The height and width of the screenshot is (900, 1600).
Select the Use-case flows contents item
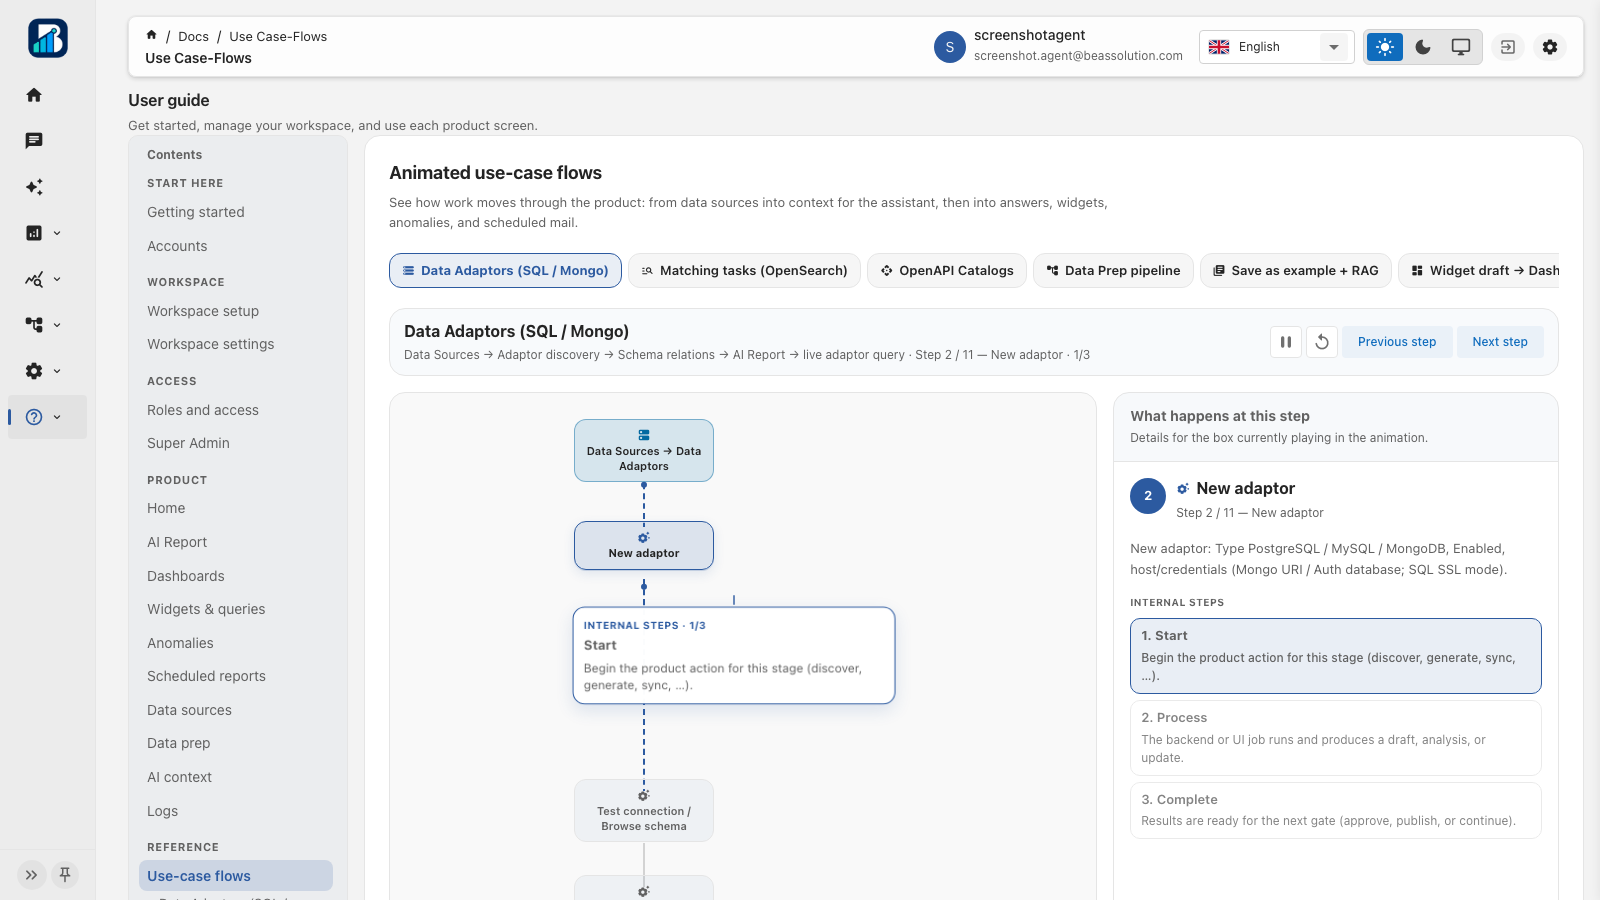pos(236,876)
